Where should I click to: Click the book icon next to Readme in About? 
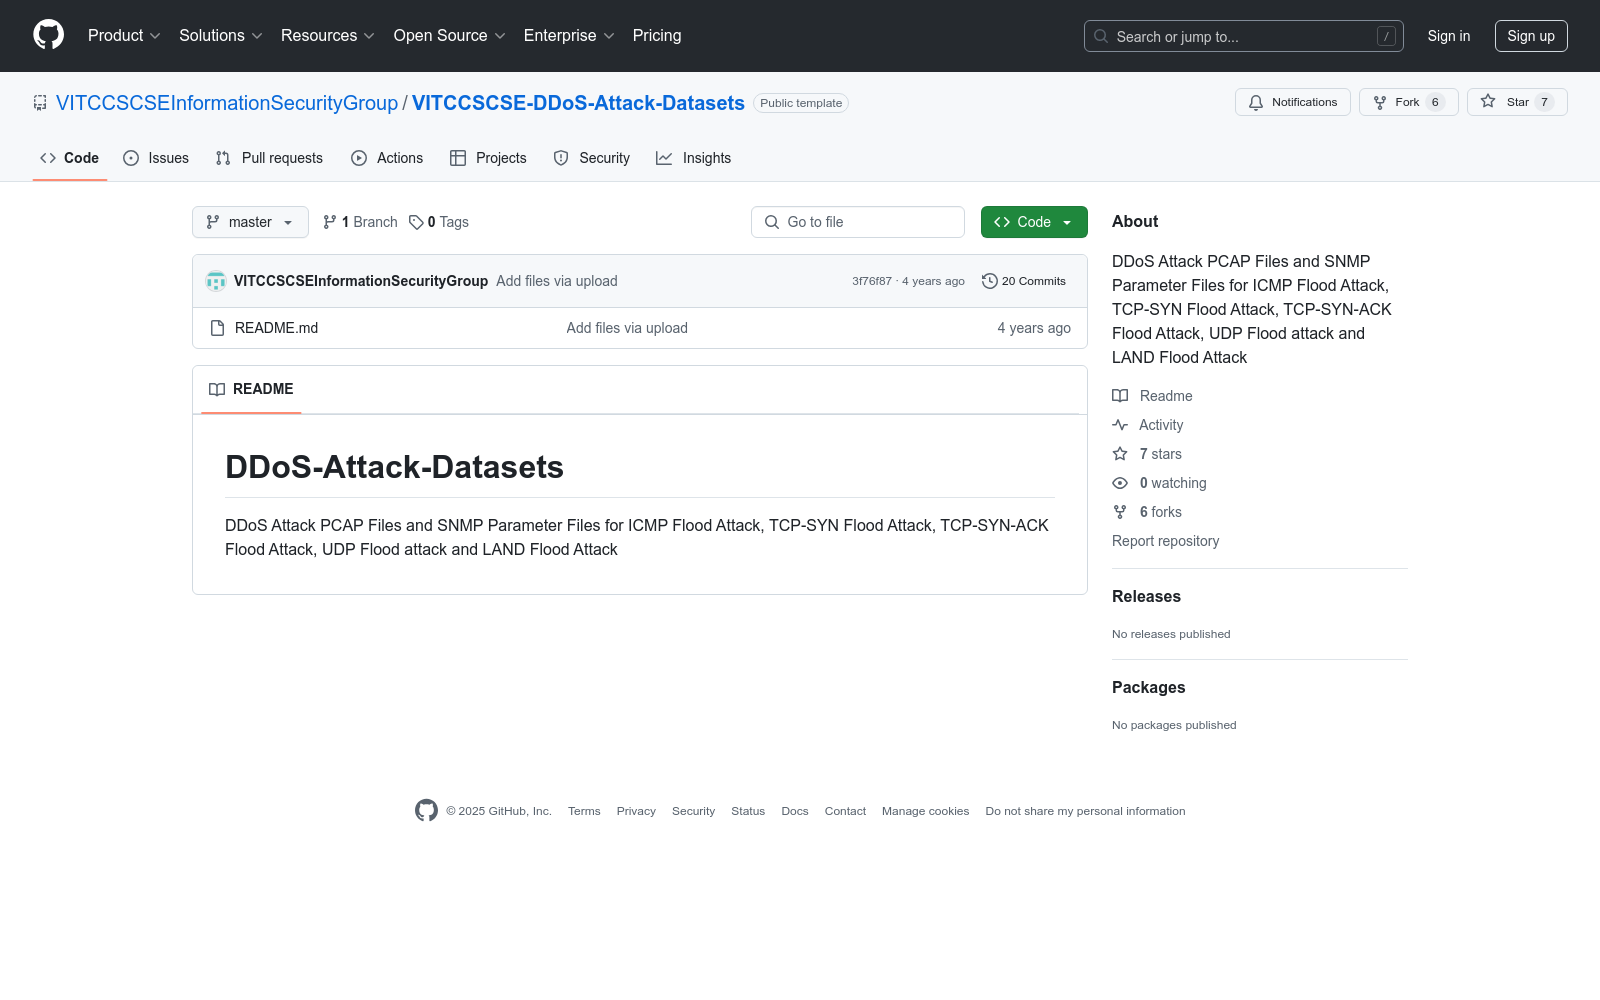pos(1120,396)
